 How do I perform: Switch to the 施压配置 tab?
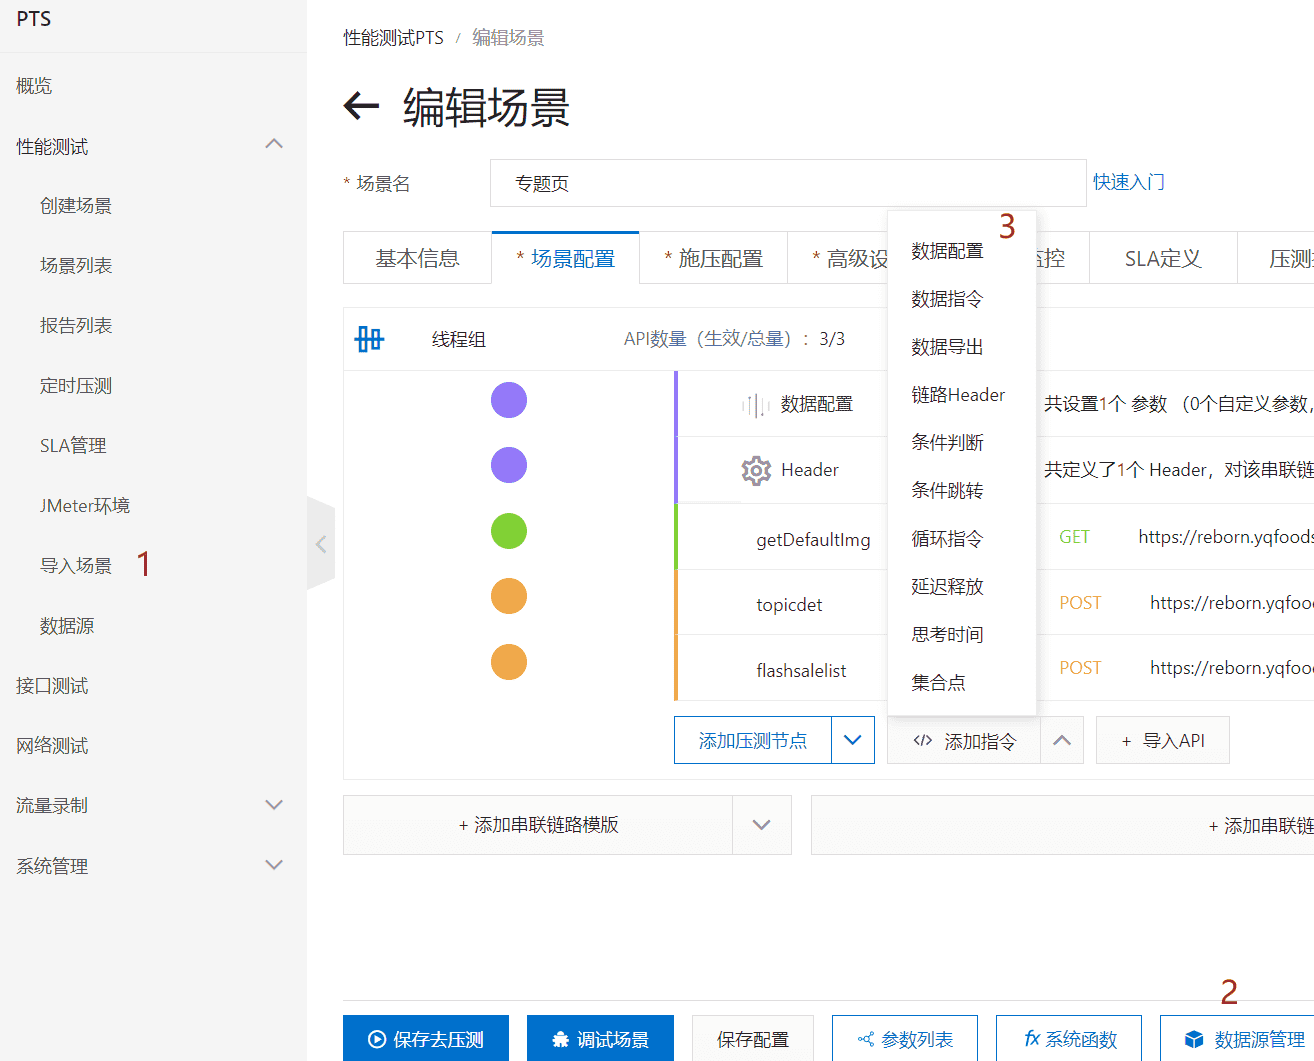(x=713, y=259)
